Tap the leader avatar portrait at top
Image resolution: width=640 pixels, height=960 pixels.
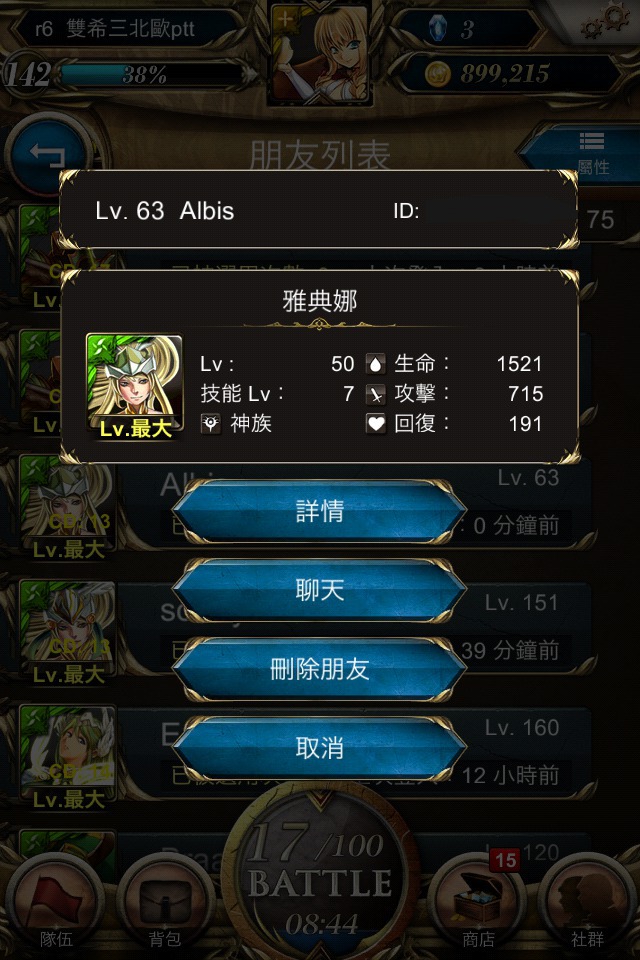pos(320,53)
